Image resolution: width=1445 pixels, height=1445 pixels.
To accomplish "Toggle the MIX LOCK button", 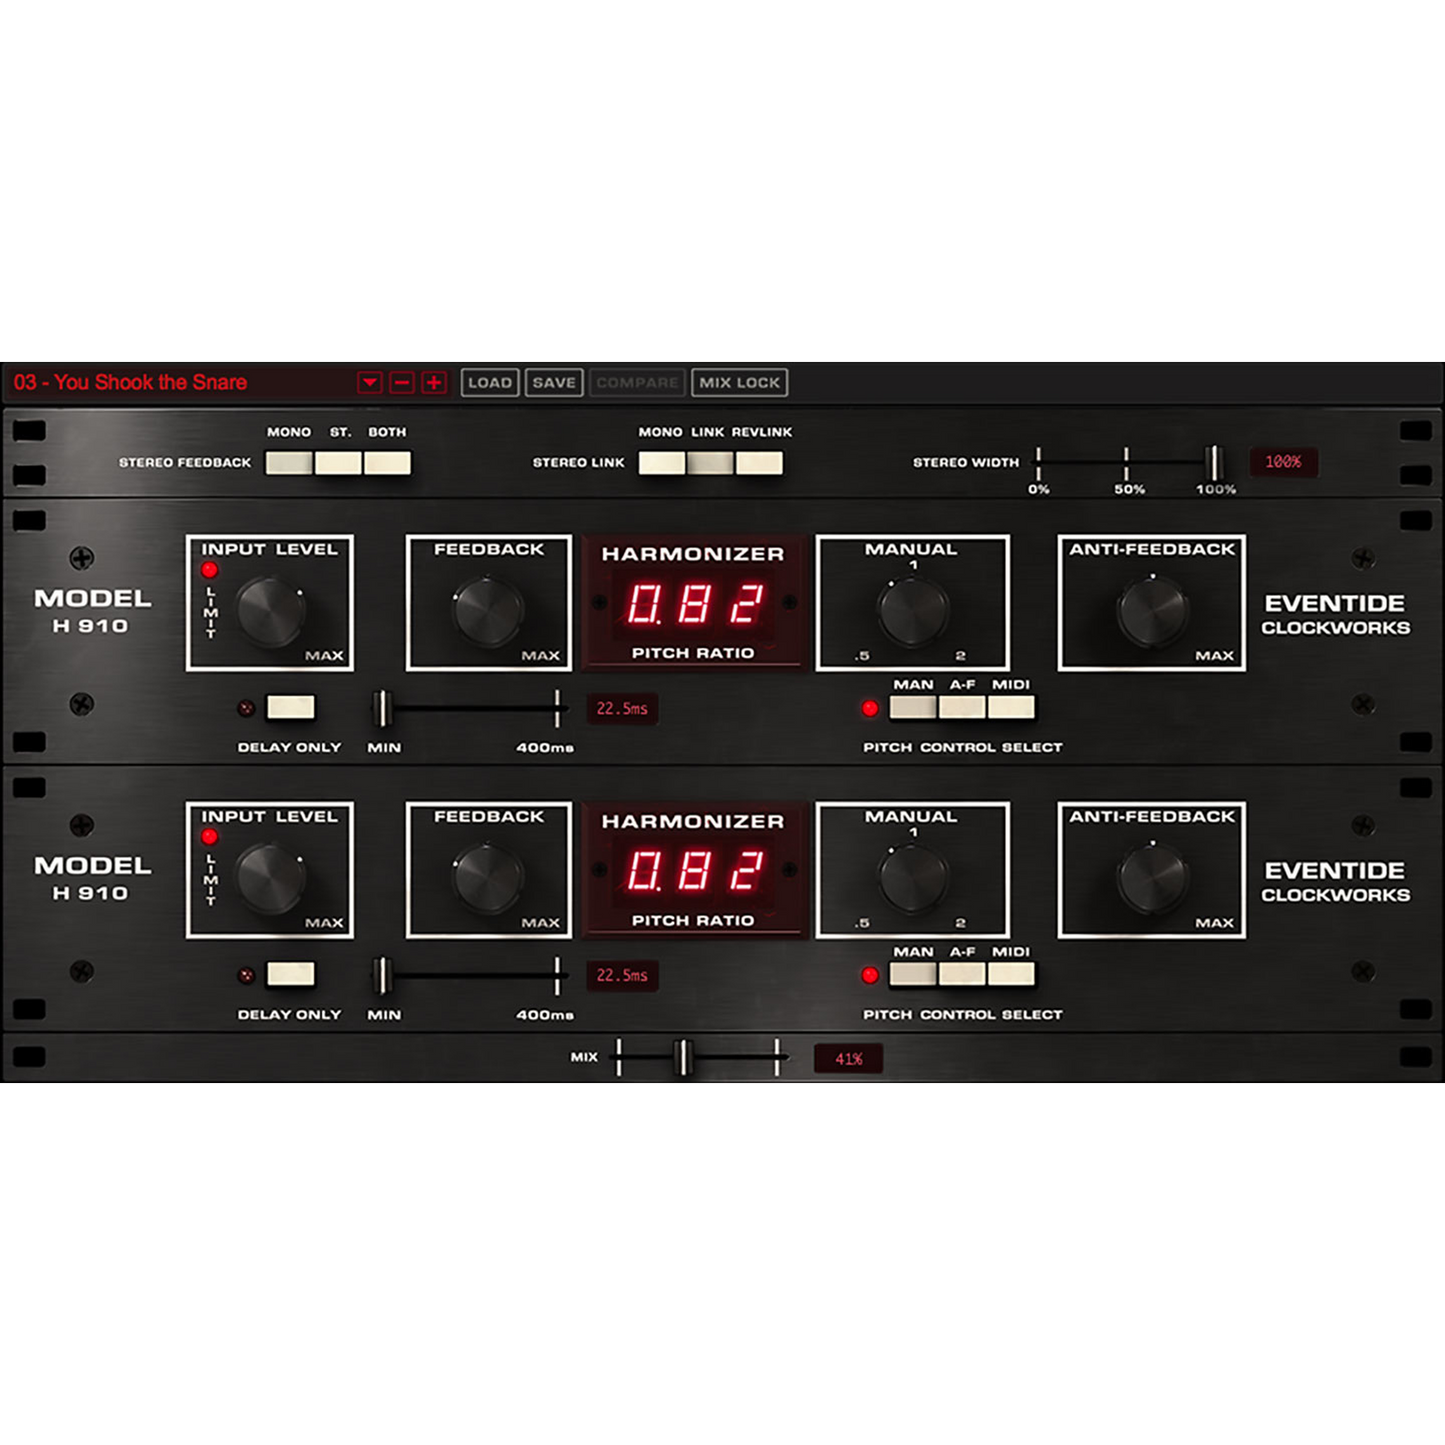I will click(x=739, y=383).
